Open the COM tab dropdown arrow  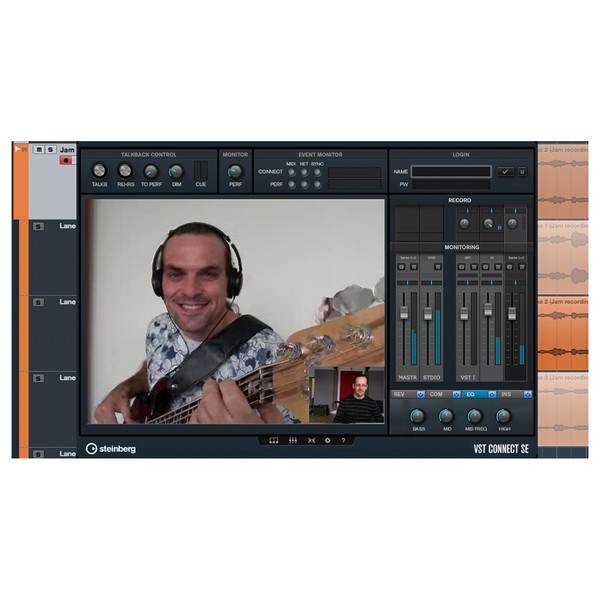click(456, 394)
